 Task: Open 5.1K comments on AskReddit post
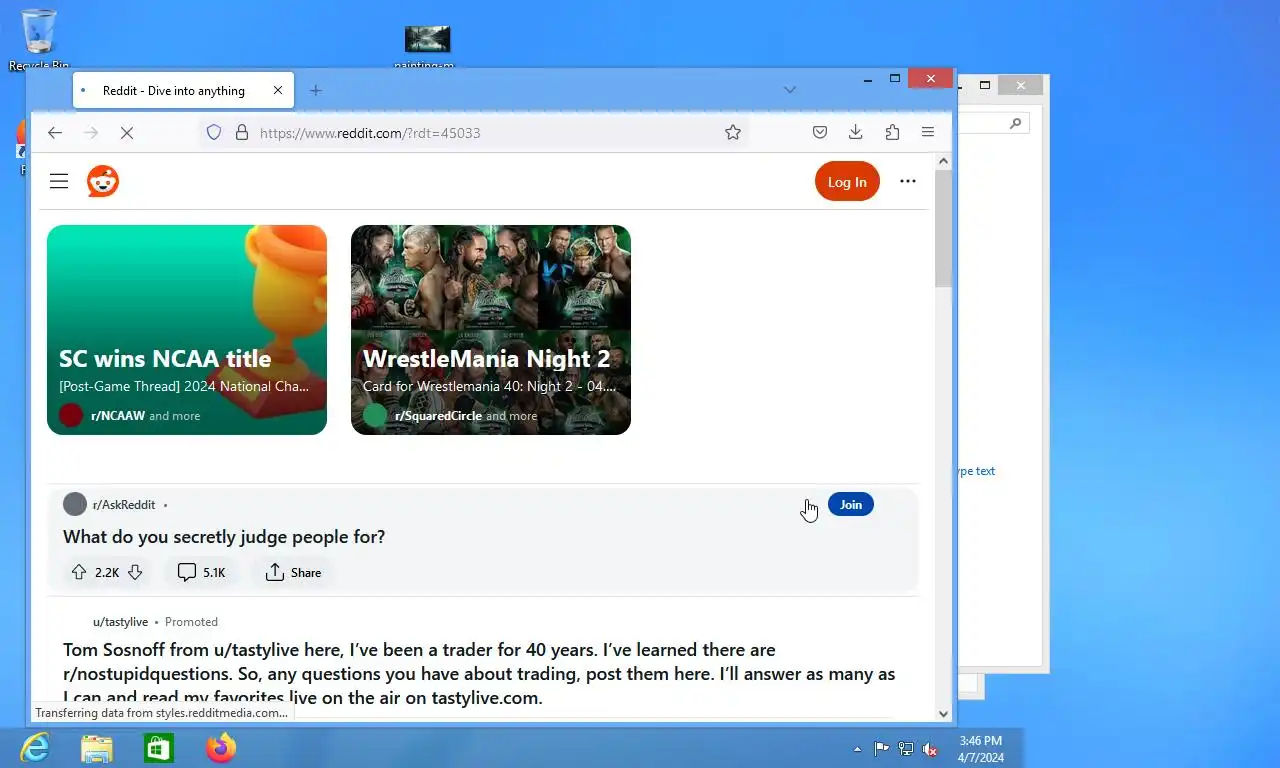coord(201,572)
